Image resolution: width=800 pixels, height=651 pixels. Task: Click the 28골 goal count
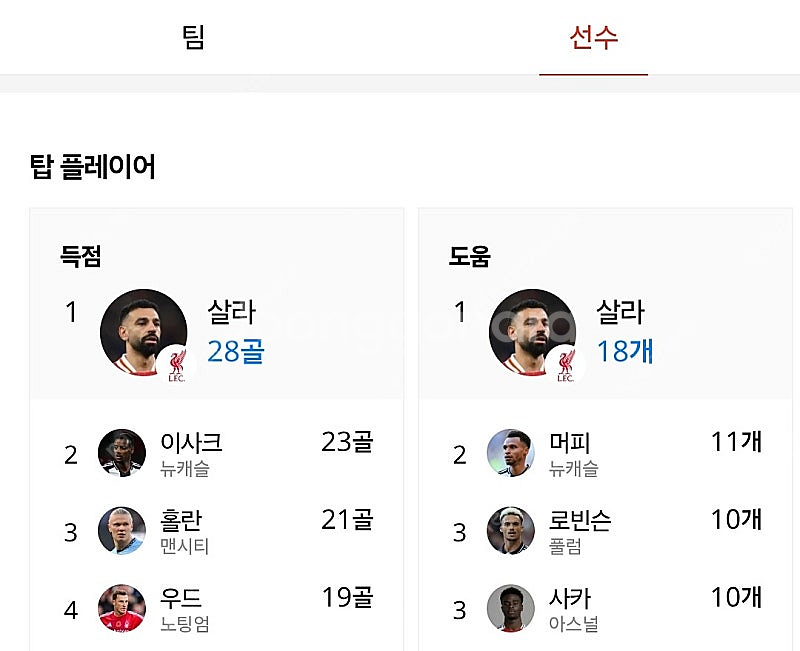236,352
